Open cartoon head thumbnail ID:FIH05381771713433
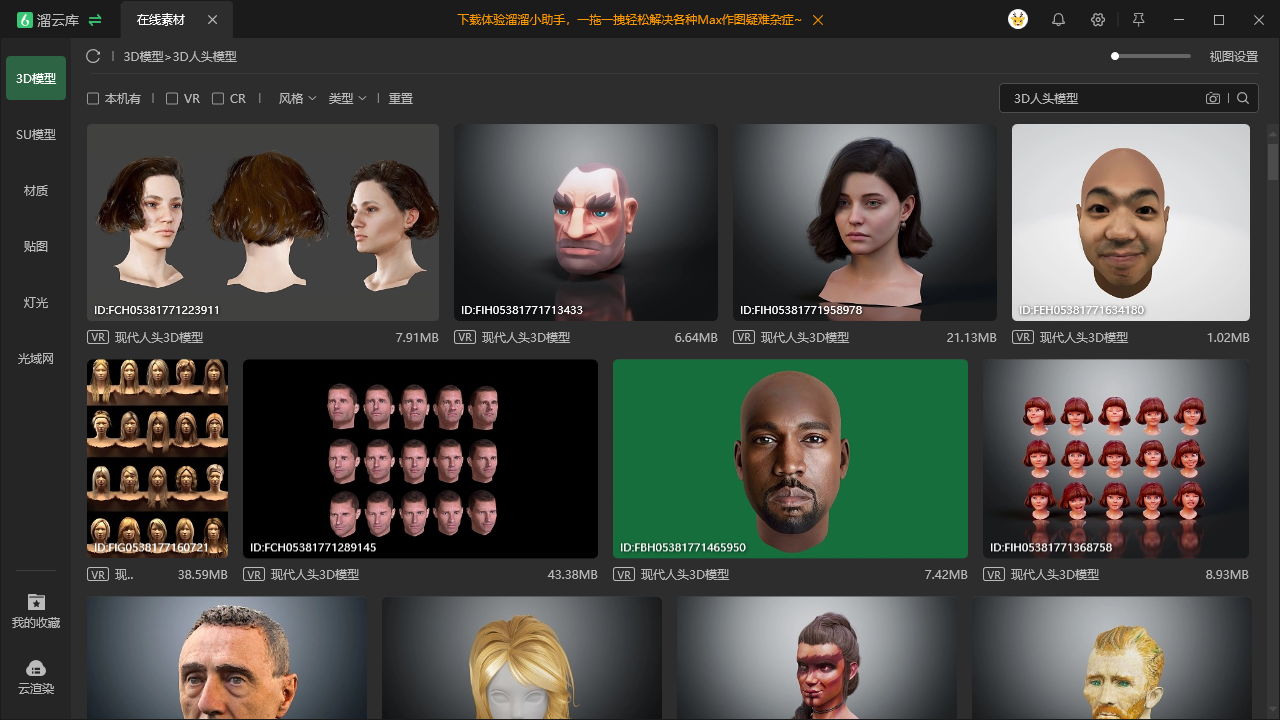This screenshot has width=1280, height=720. (x=586, y=222)
